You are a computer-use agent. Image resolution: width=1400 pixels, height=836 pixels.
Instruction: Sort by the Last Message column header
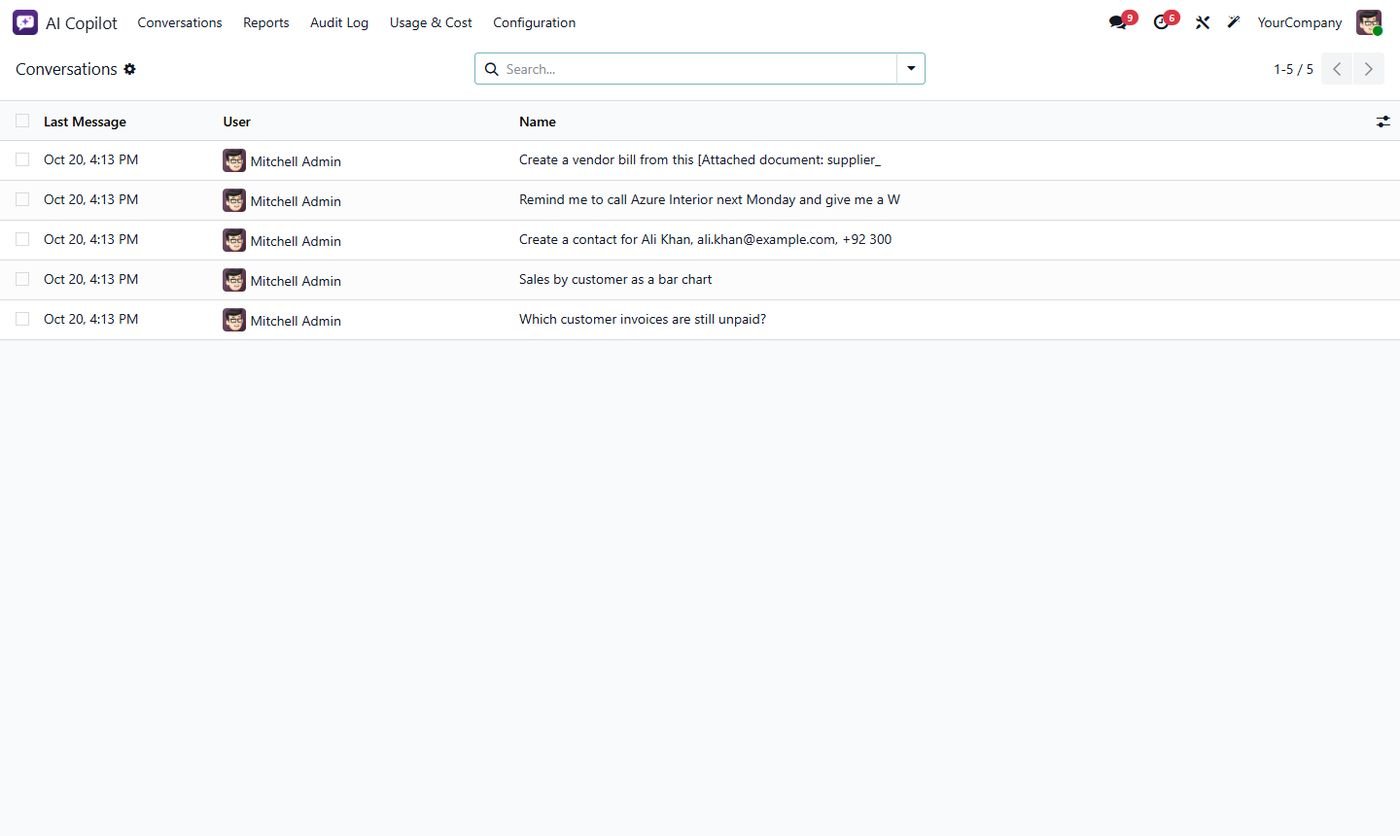(x=85, y=121)
